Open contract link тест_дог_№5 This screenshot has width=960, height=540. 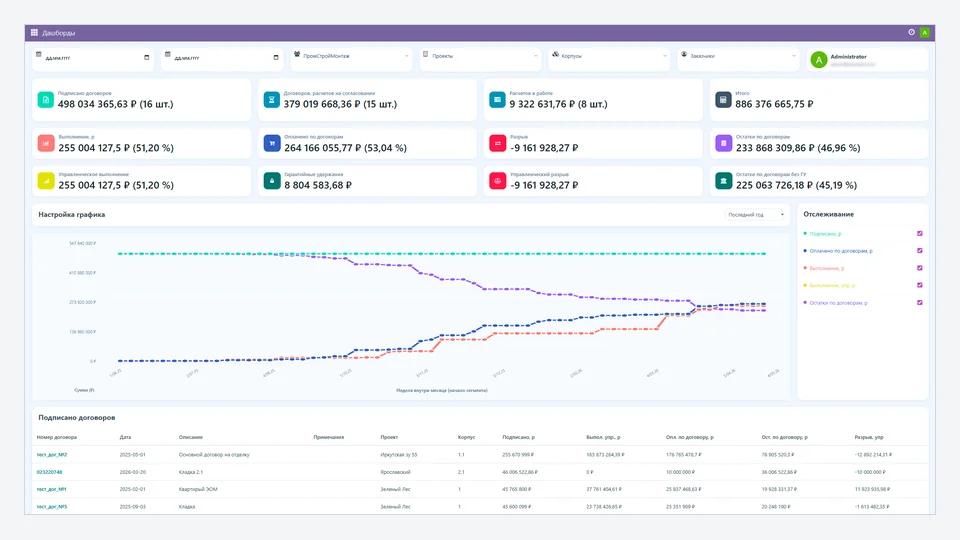[52, 507]
